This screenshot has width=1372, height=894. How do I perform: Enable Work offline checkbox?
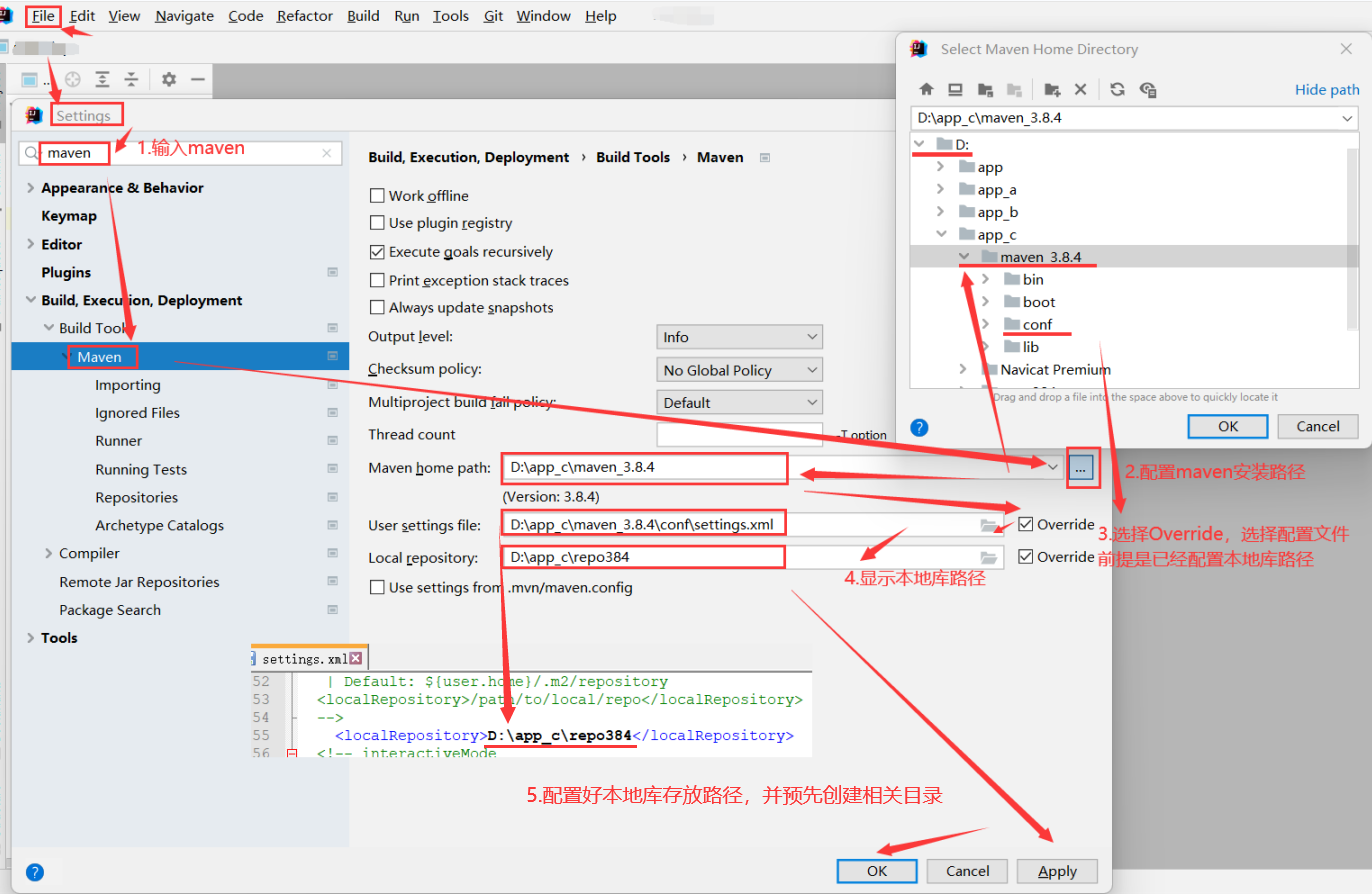(377, 196)
